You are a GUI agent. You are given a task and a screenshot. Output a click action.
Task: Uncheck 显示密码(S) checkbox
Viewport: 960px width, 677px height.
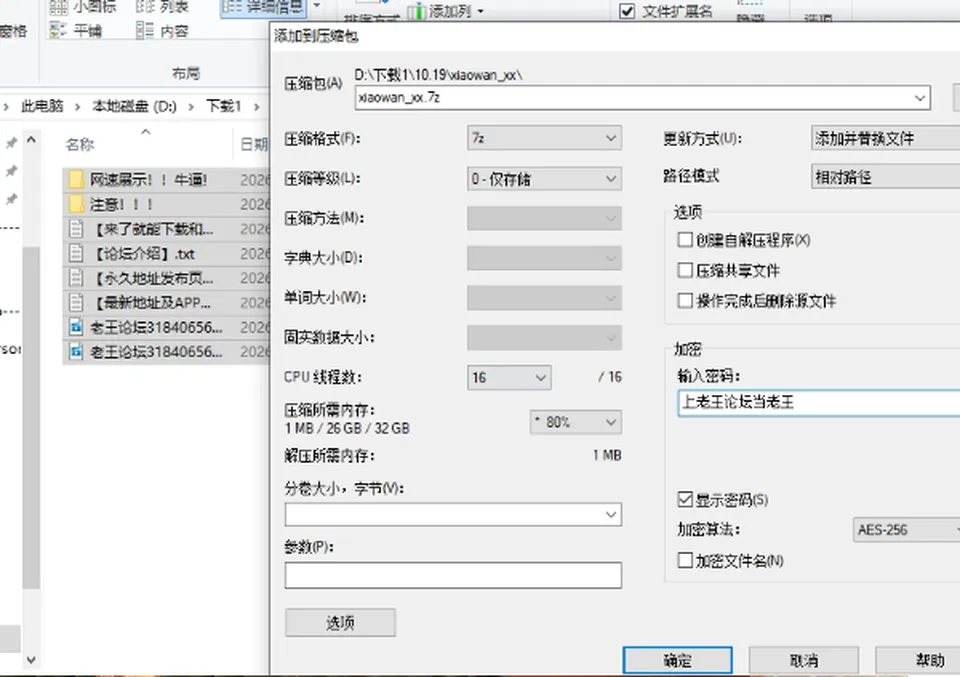pos(685,499)
